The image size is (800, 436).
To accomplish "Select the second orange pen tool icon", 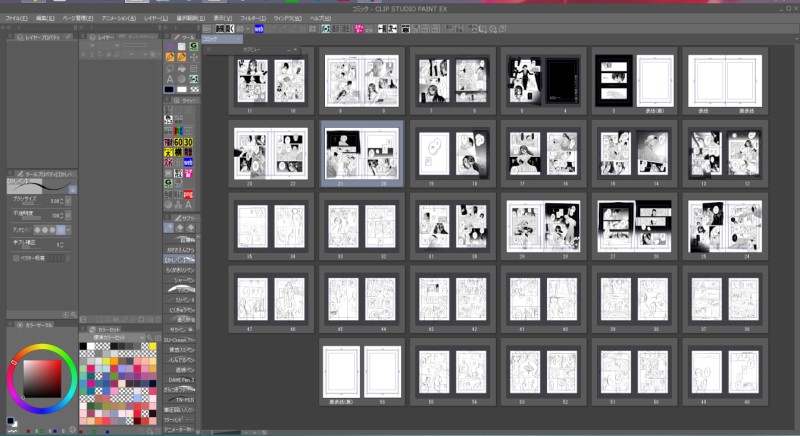I will point(182,57).
